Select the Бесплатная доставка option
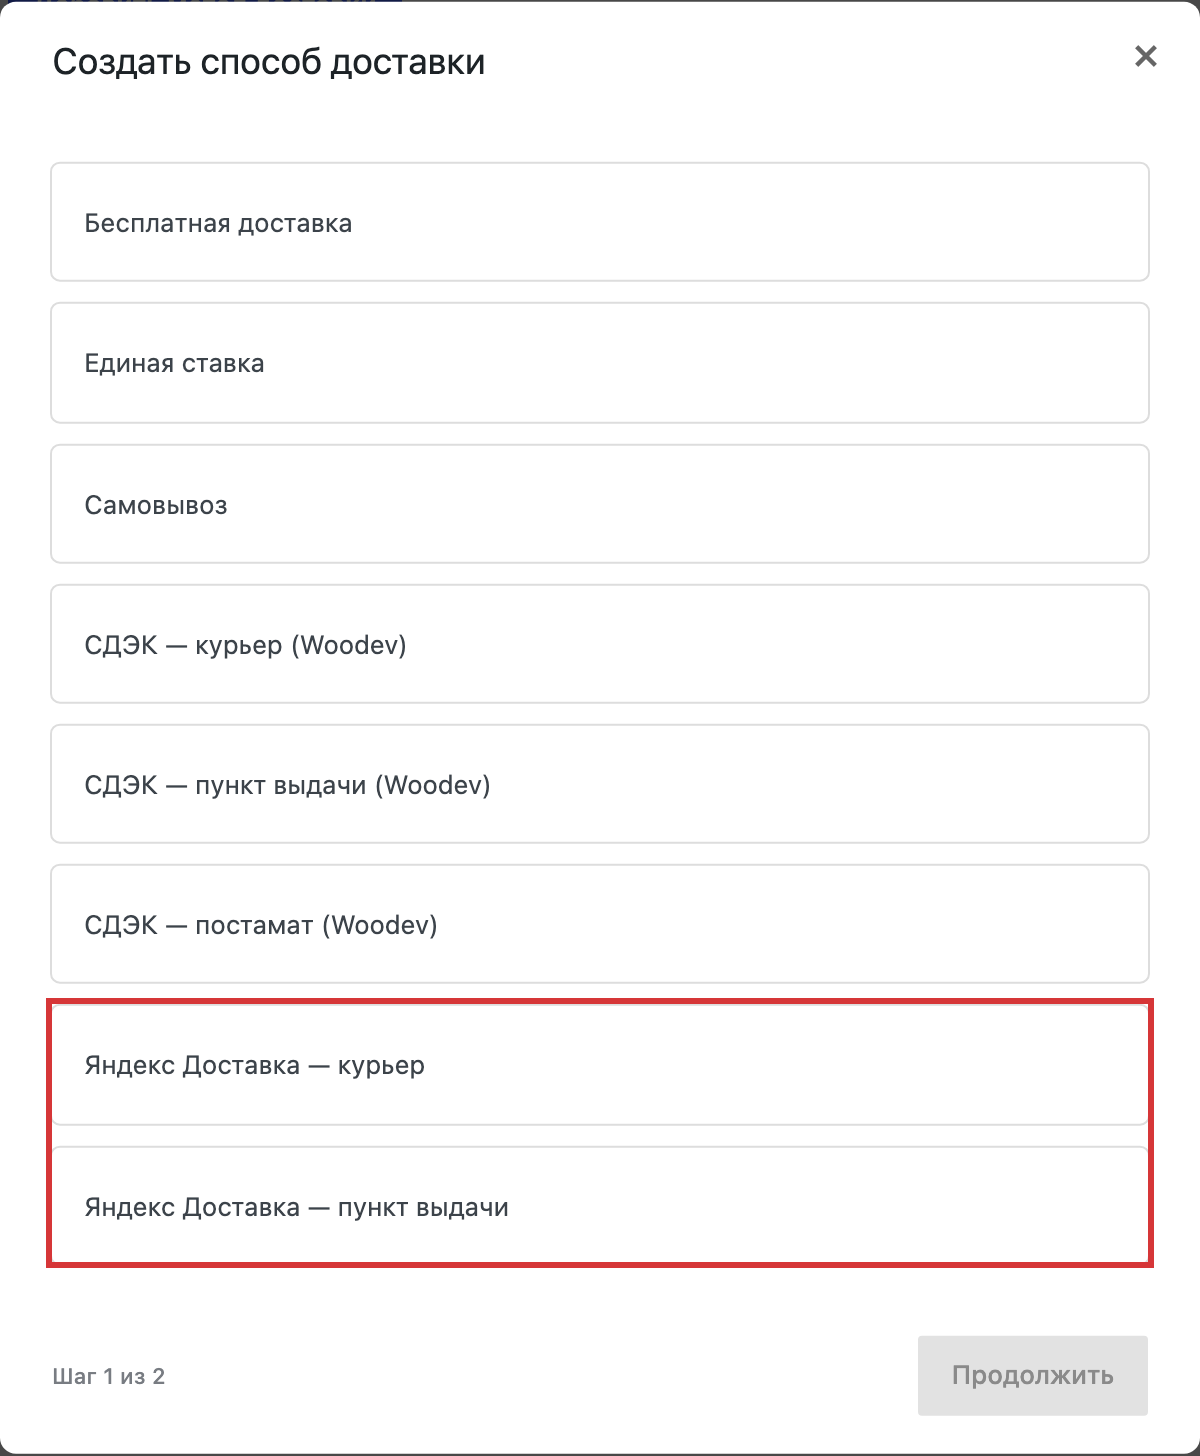 click(x=600, y=222)
